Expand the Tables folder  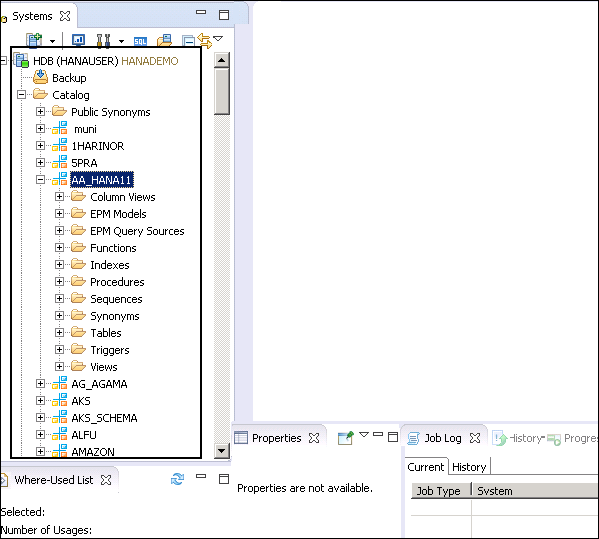tap(59, 332)
